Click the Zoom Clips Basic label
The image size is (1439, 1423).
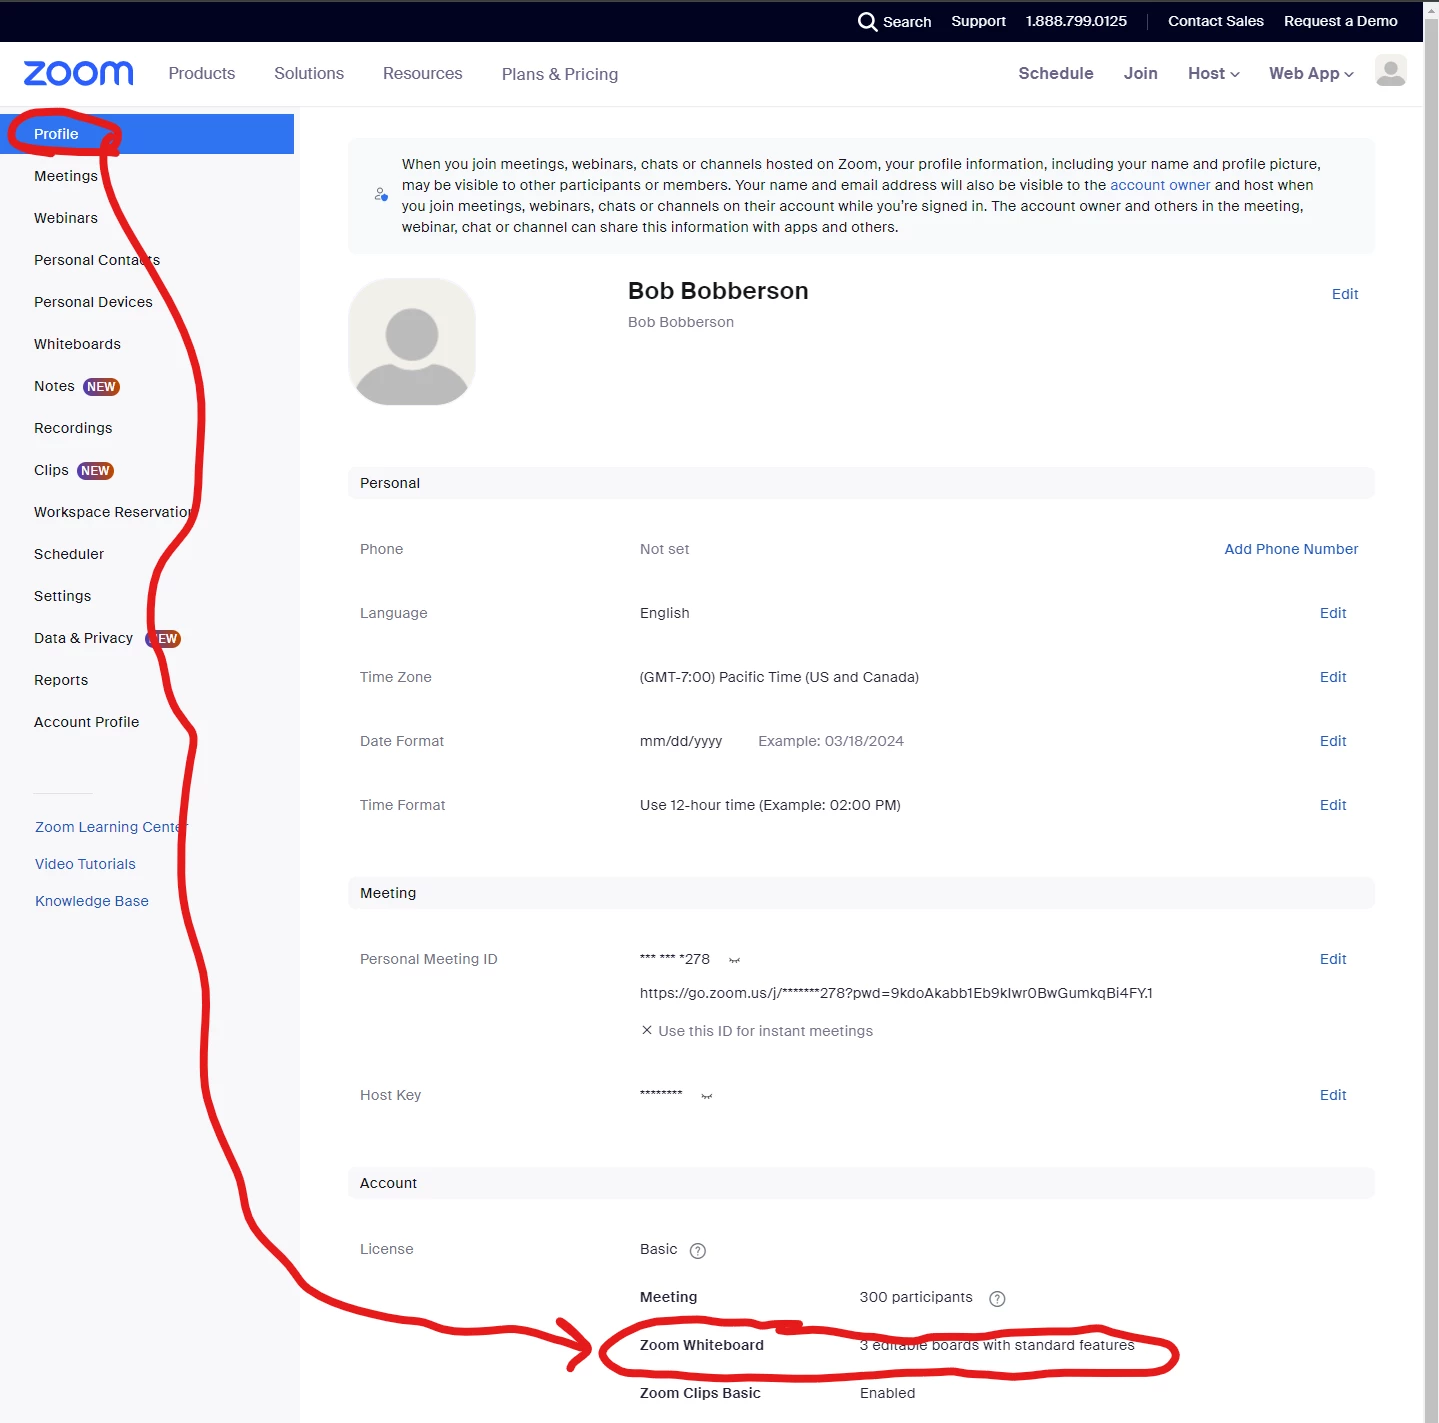tap(700, 1393)
